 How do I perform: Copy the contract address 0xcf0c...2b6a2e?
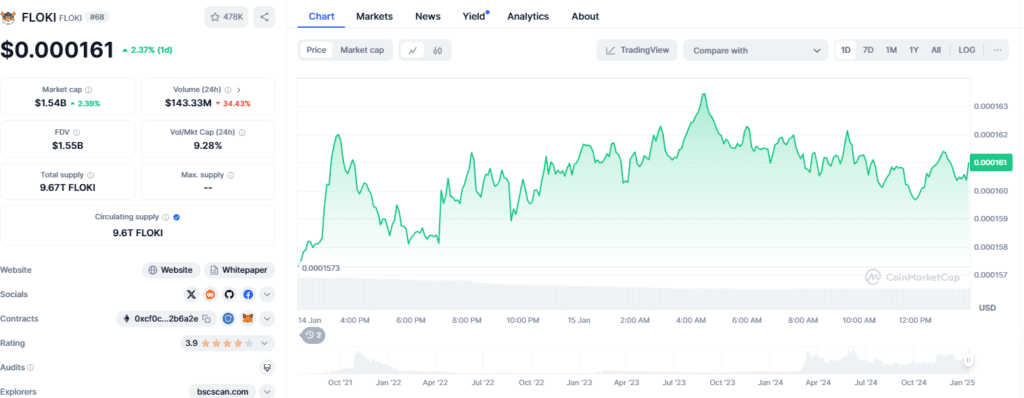[206, 319]
